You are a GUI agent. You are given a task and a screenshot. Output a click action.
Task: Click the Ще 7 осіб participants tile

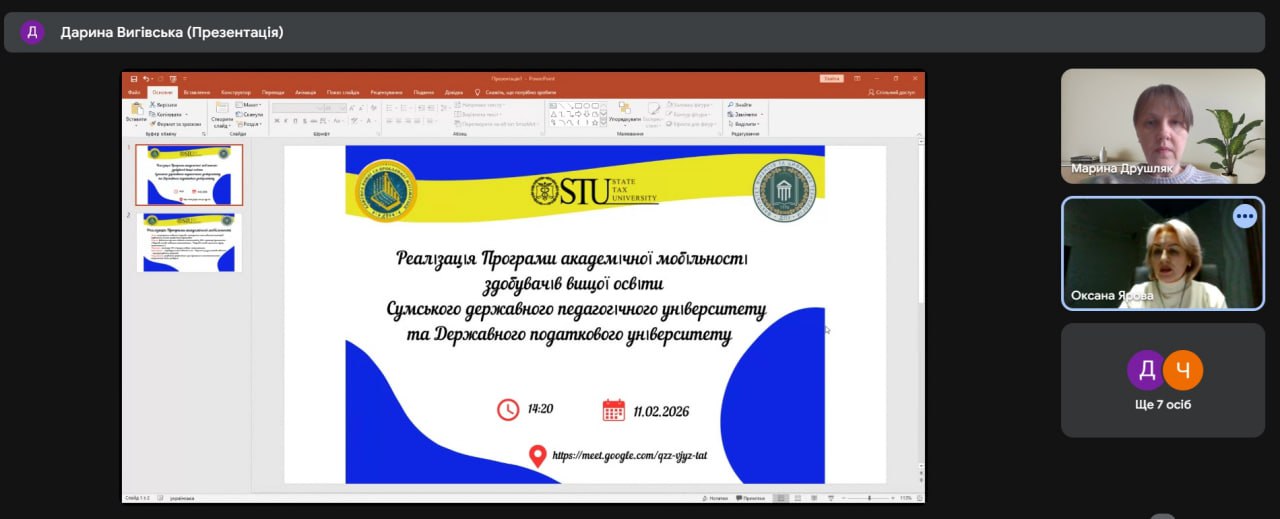click(x=1162, y=381)
